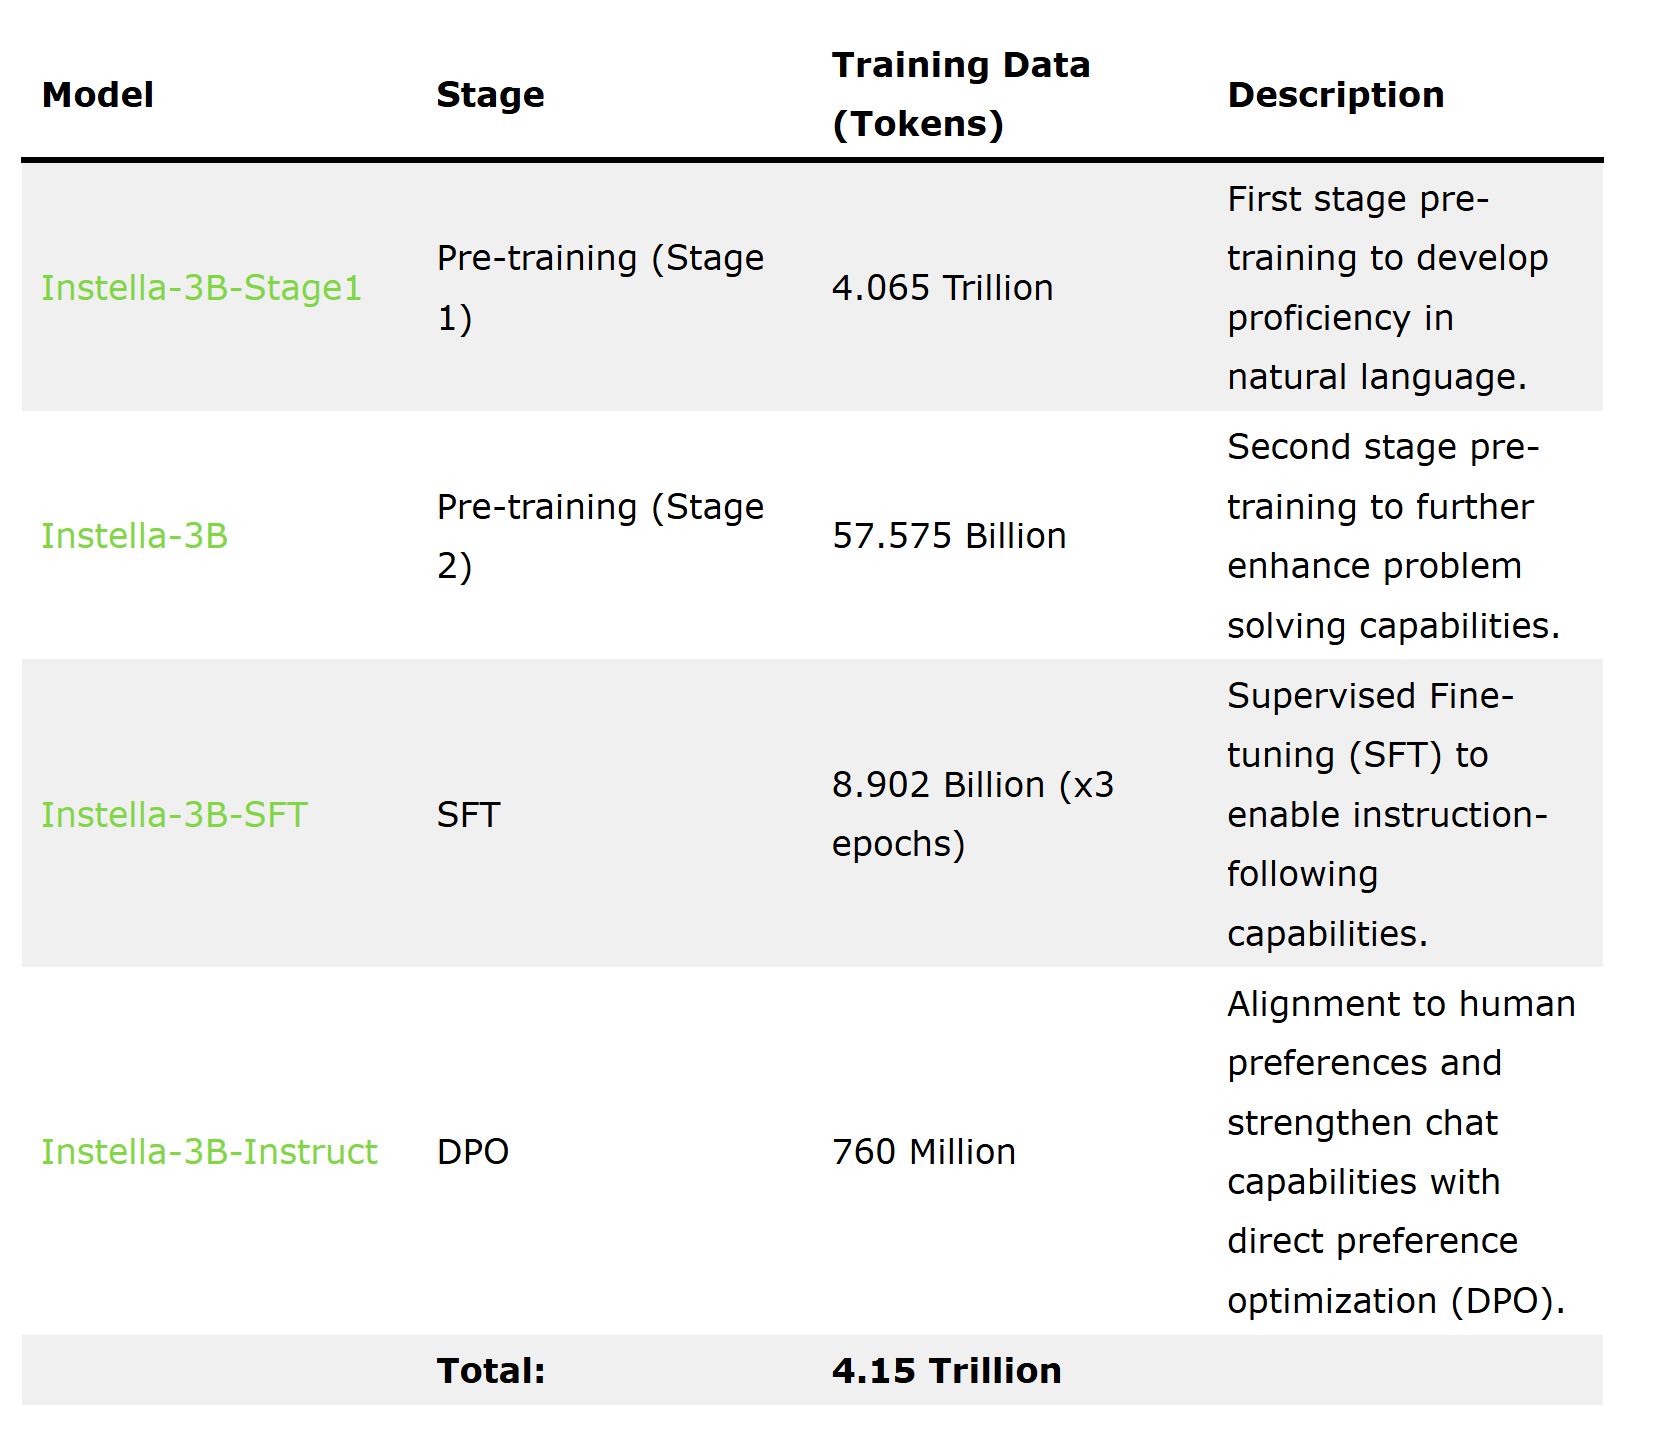
Task: Click the Instella-3B-SFT link
Action: point(174,815)
